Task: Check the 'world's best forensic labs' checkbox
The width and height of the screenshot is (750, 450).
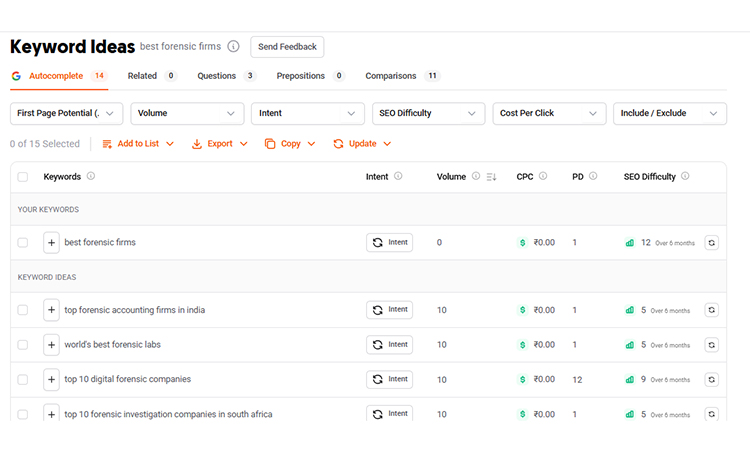Action: 22,345
